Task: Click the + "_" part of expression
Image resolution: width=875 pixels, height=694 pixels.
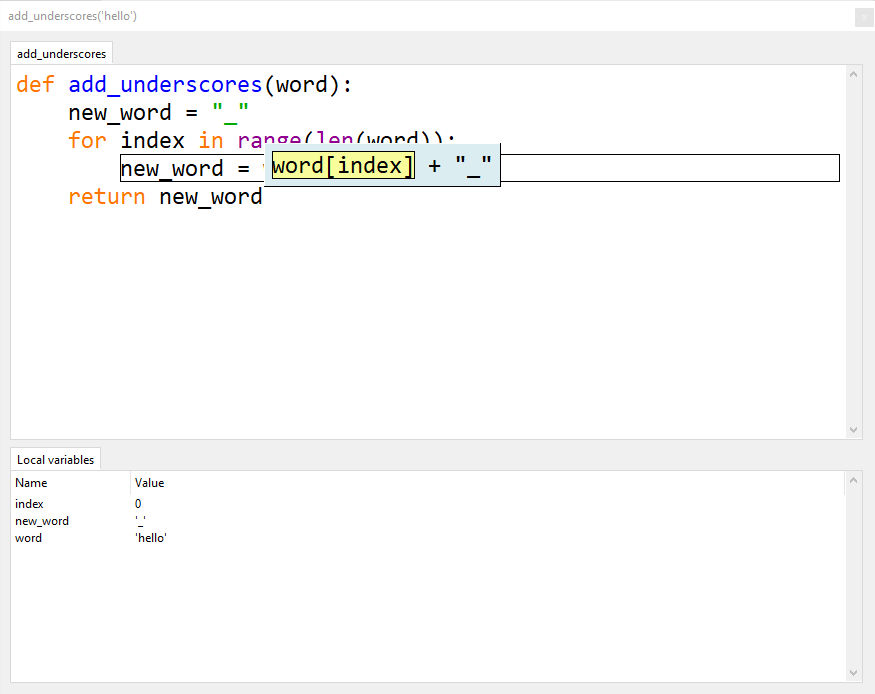Action: pos(460,166)
